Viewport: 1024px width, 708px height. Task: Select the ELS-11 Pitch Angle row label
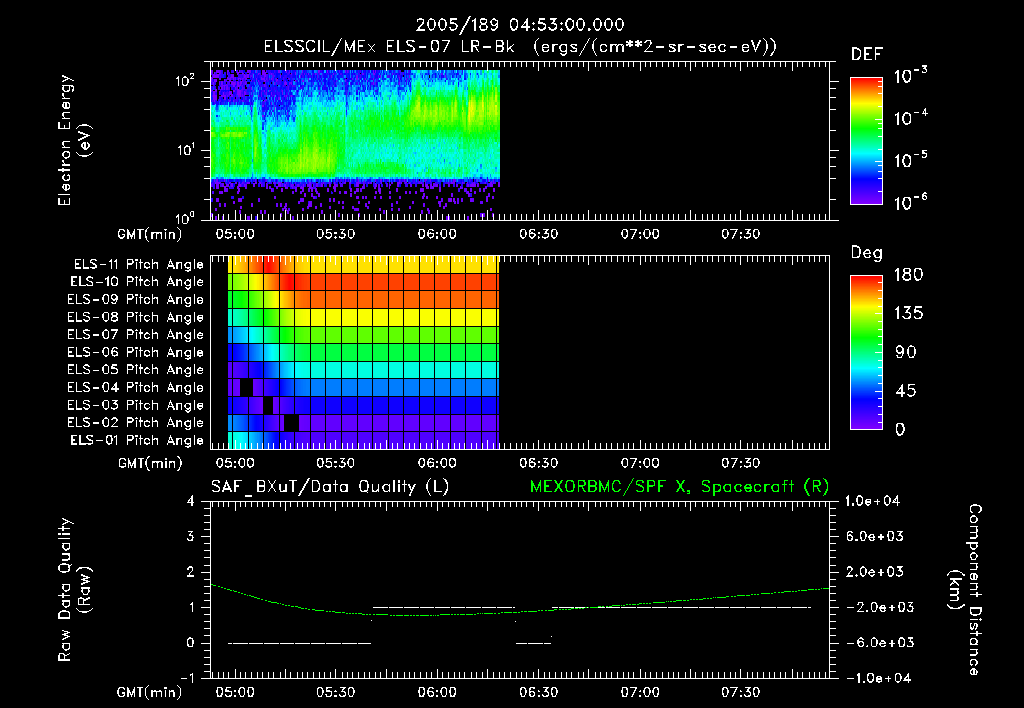point(138,265)
